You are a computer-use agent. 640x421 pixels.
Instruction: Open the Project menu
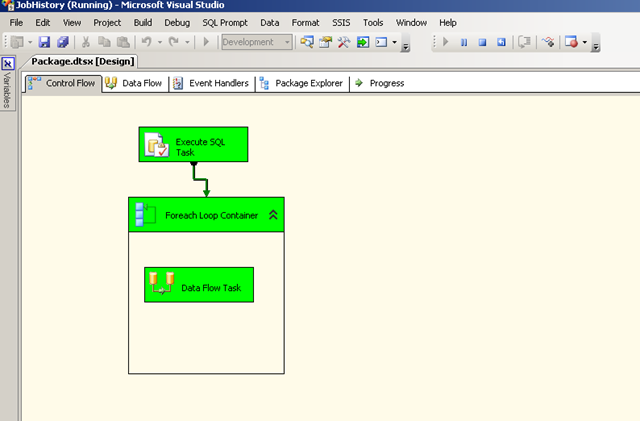coord(107,23)
